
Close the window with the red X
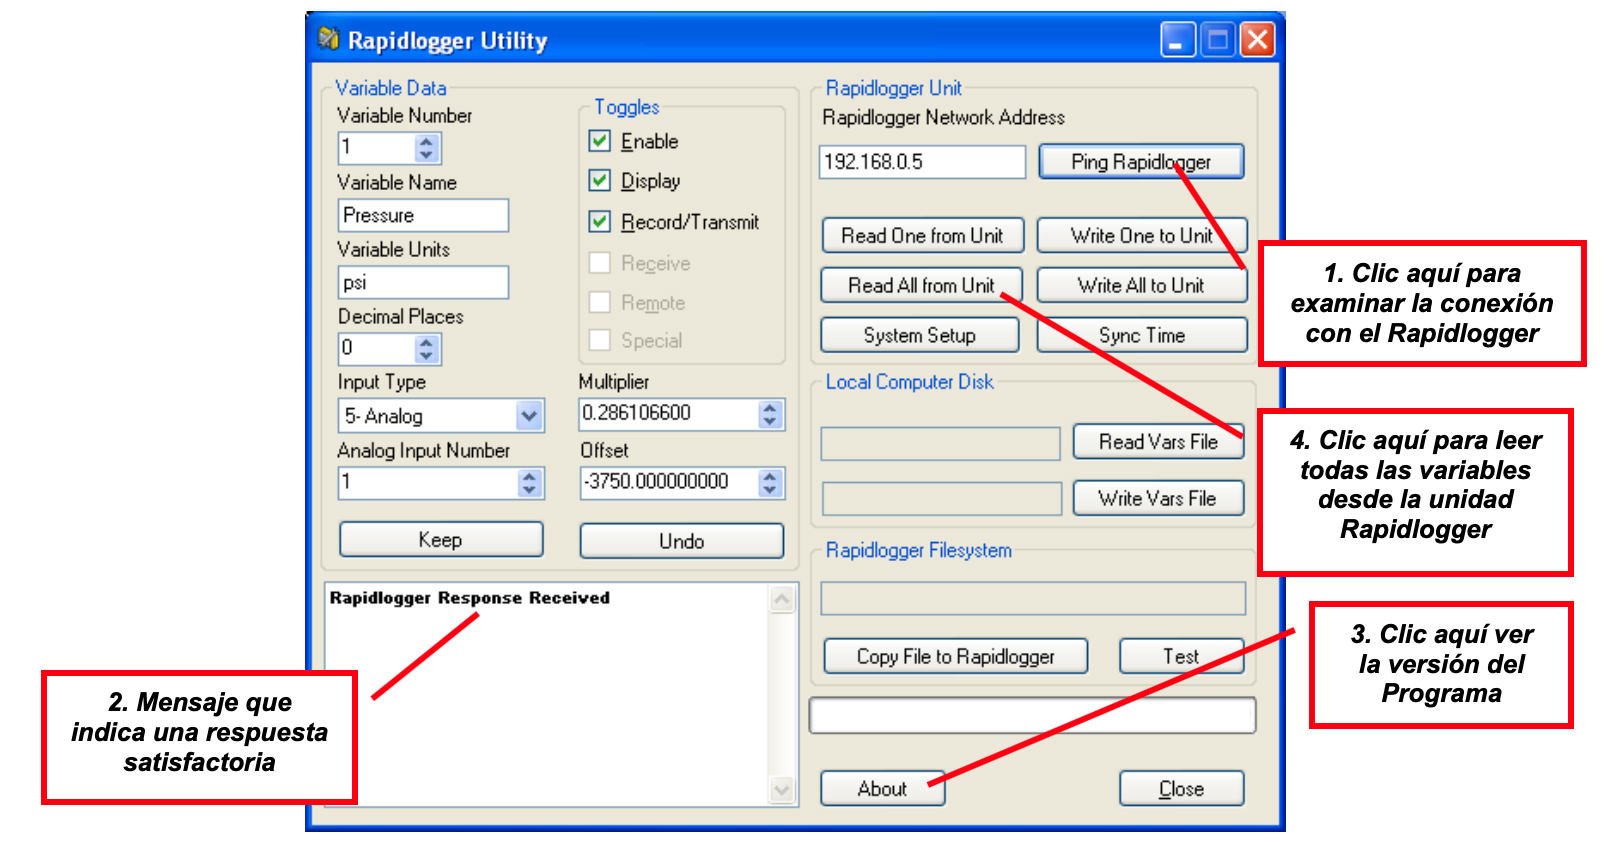(x=1257, y=40)
